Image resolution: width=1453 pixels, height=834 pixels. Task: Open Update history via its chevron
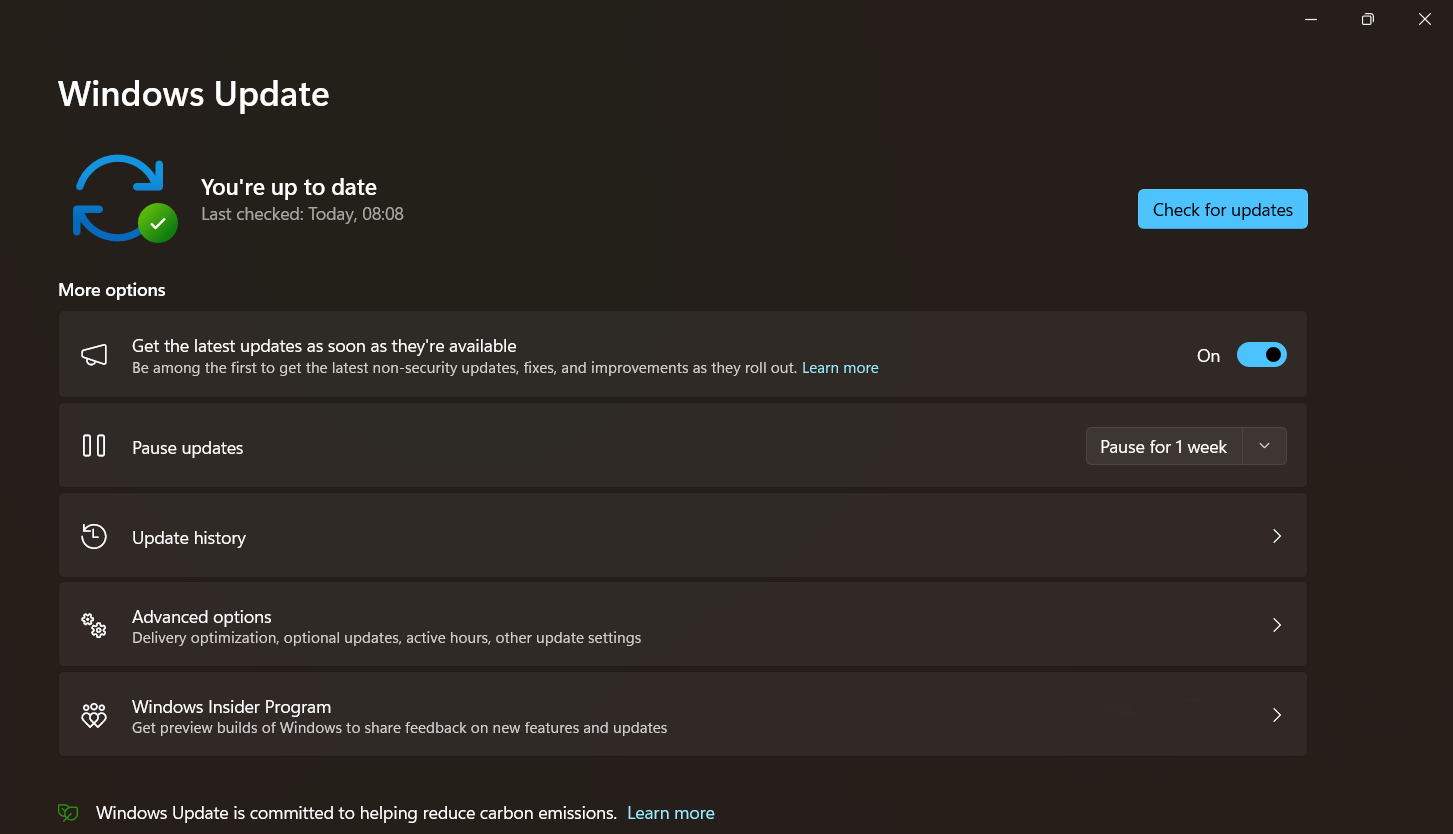(x=1277, y=536)
